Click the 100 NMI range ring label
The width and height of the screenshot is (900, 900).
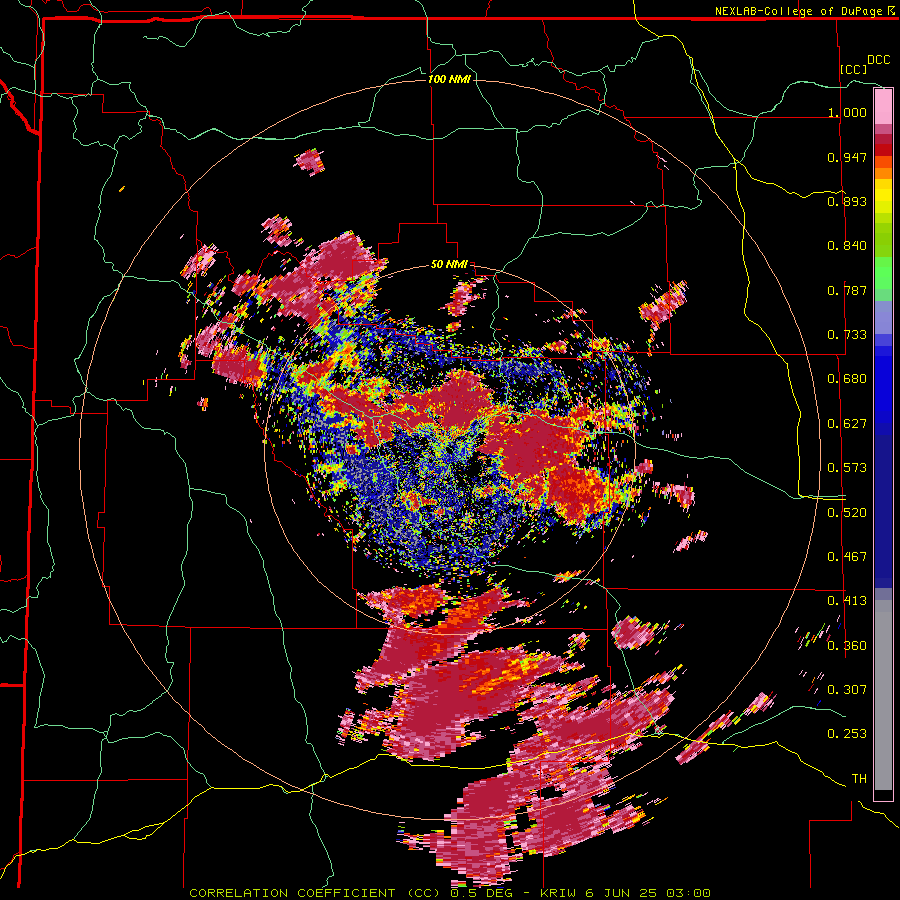449,79
